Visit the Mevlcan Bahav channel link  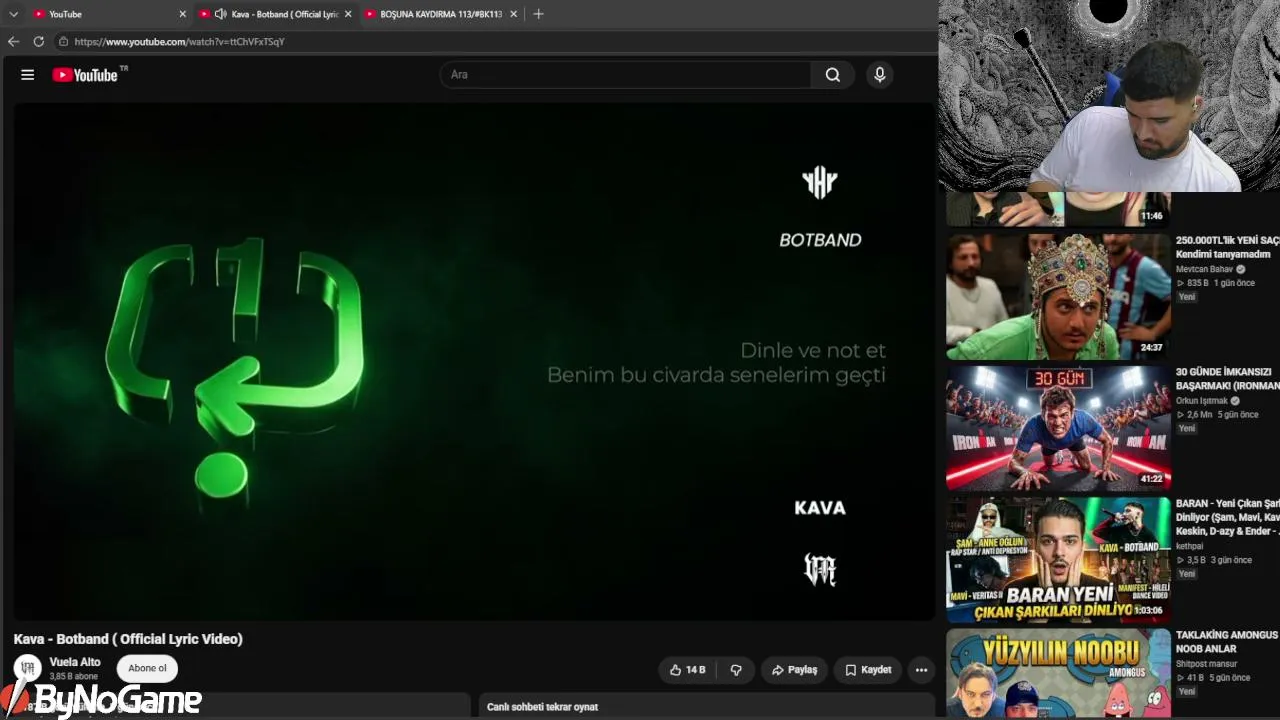(x=1204, y=269)
